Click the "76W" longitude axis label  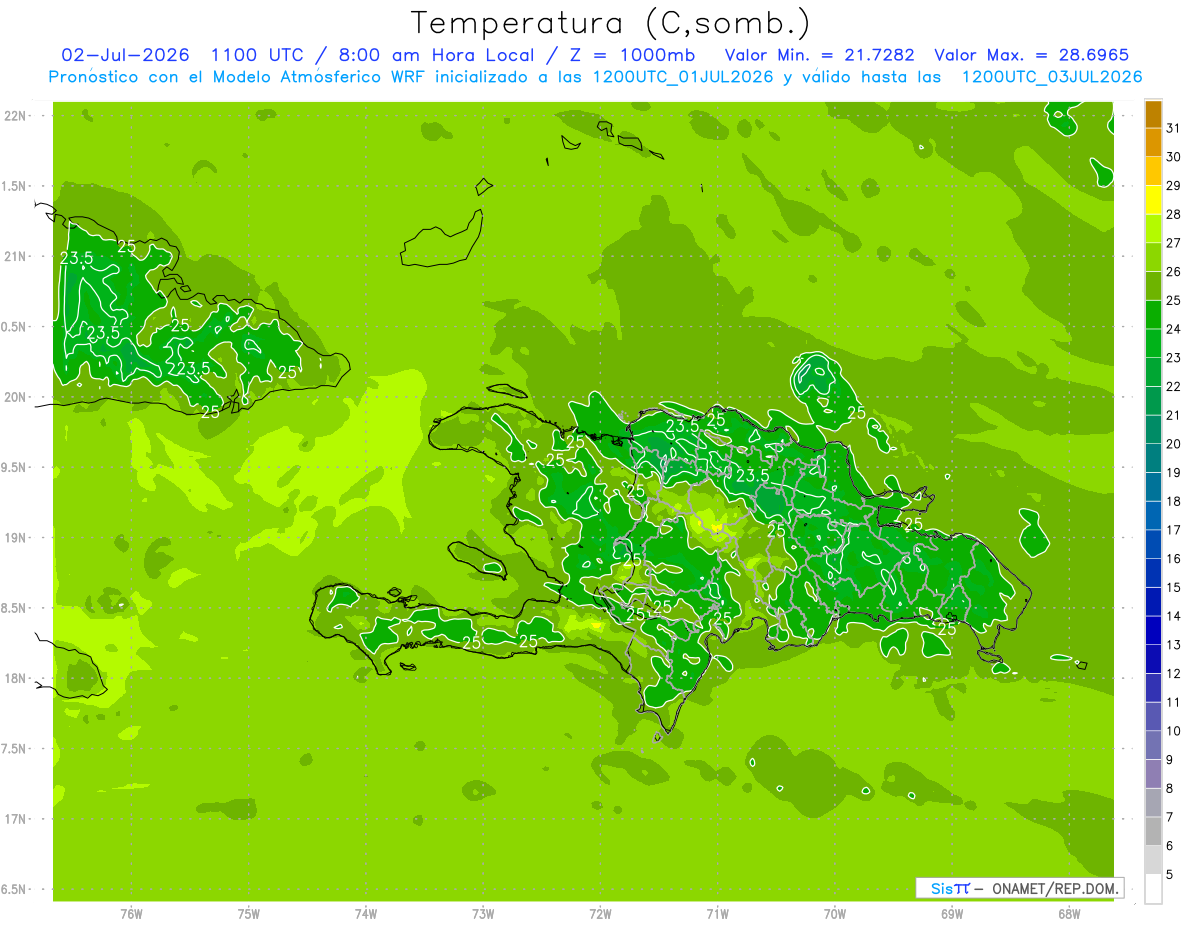point(131,913)
